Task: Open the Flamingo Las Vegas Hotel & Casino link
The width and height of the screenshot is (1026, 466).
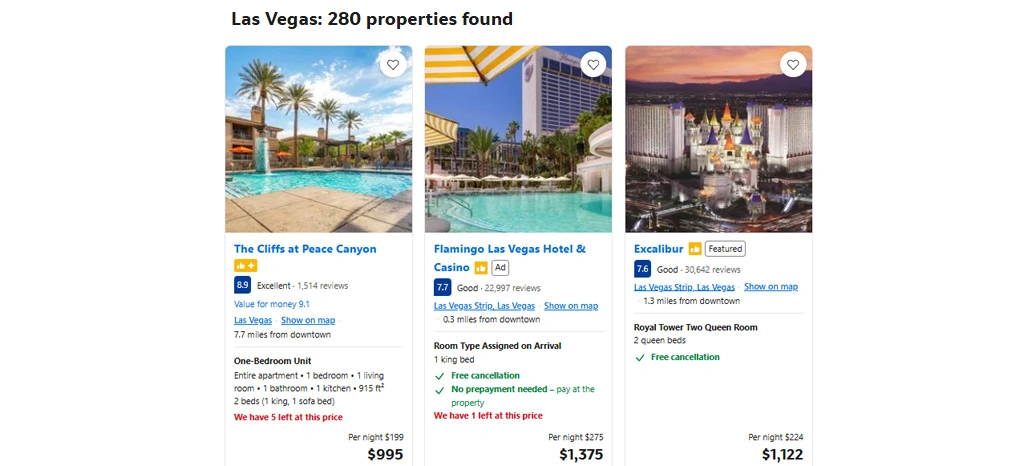Action: click(509, 249)
